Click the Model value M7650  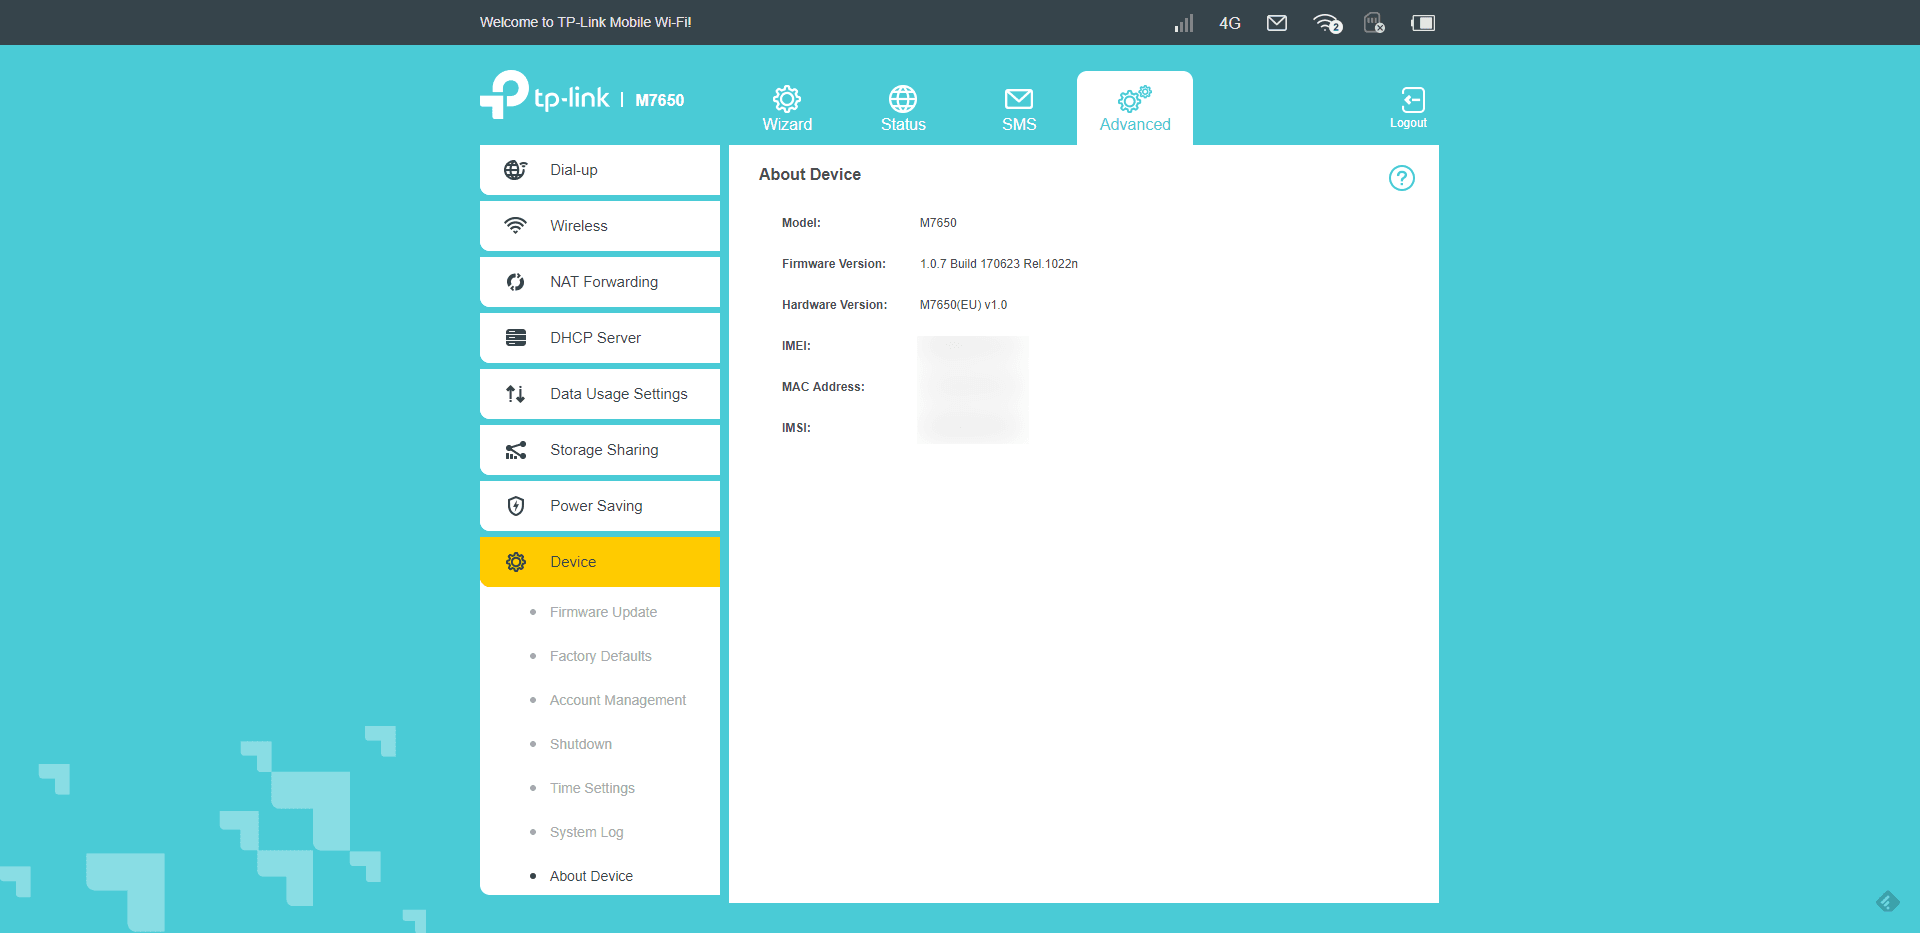[x=938, y=223]
